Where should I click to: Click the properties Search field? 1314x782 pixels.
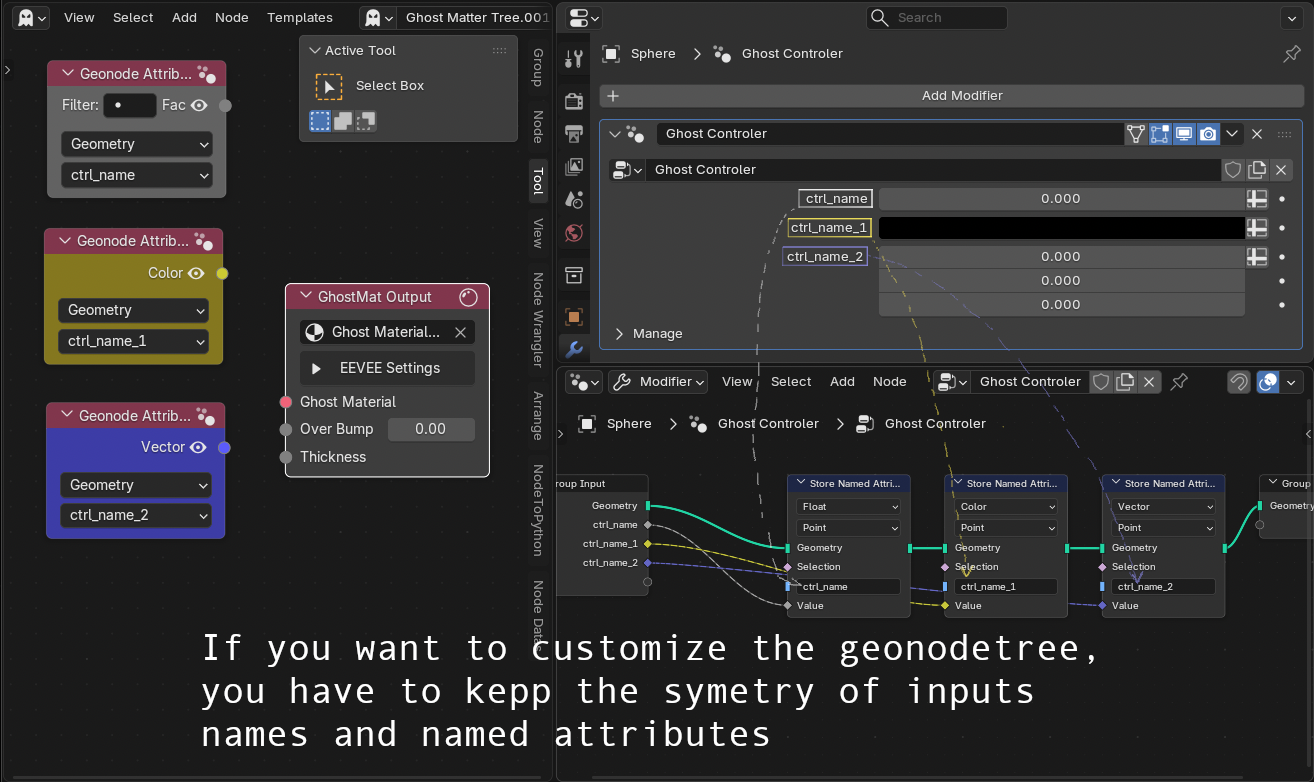click(x=937, y=18)
